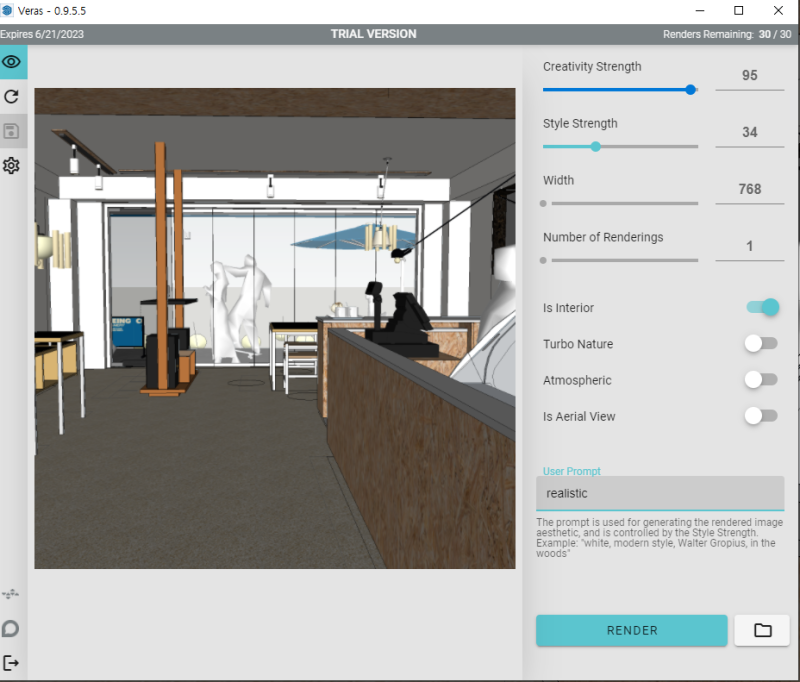Enable the Is Aerial View switch
This screenshot has height=682, width=800.
click(x=761, y=416)
